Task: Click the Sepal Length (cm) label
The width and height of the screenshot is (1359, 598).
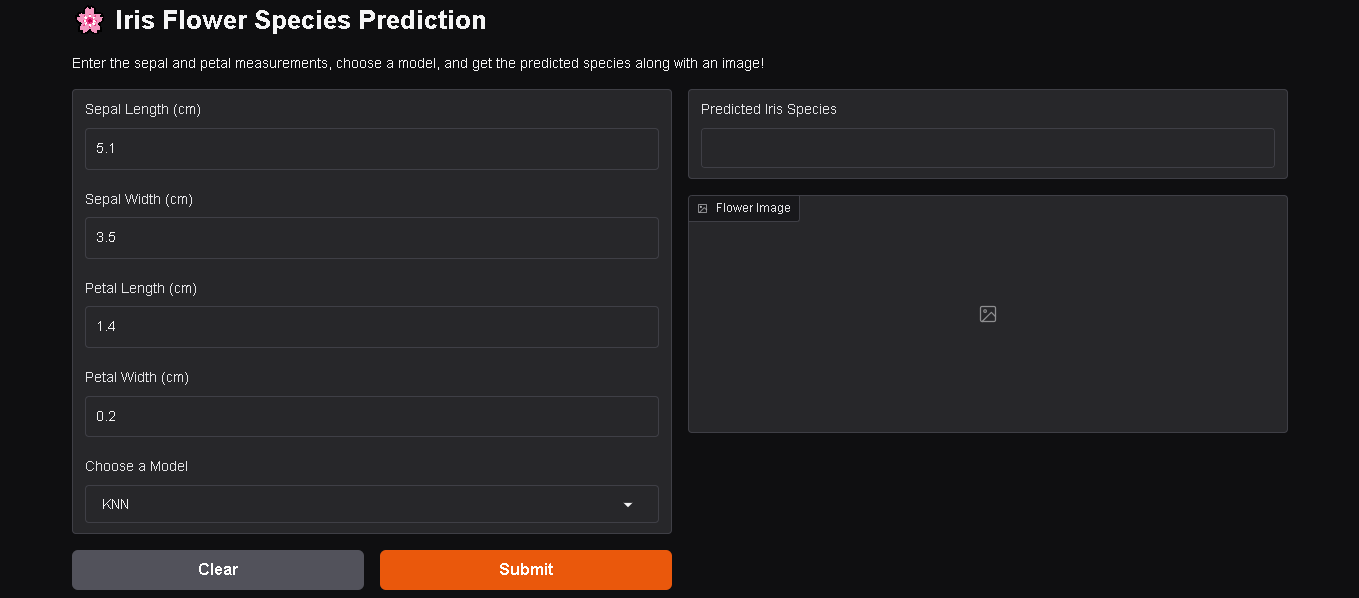Action: tap(143, 109)
